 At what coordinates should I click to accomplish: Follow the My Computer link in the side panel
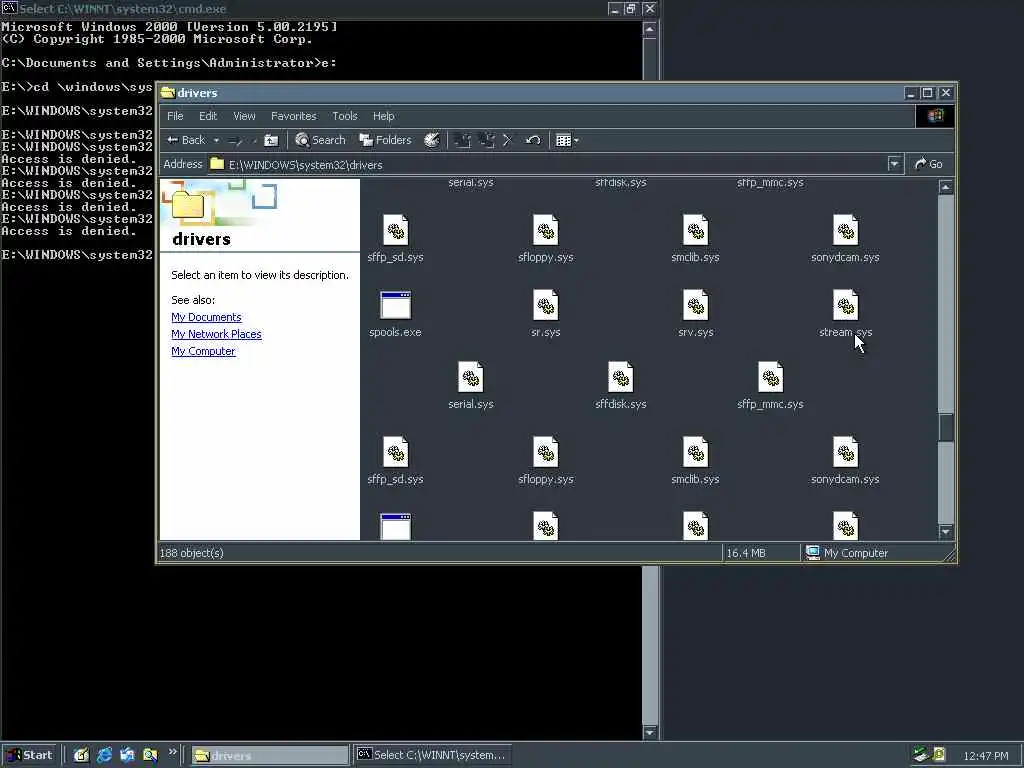tap(203, 351)
